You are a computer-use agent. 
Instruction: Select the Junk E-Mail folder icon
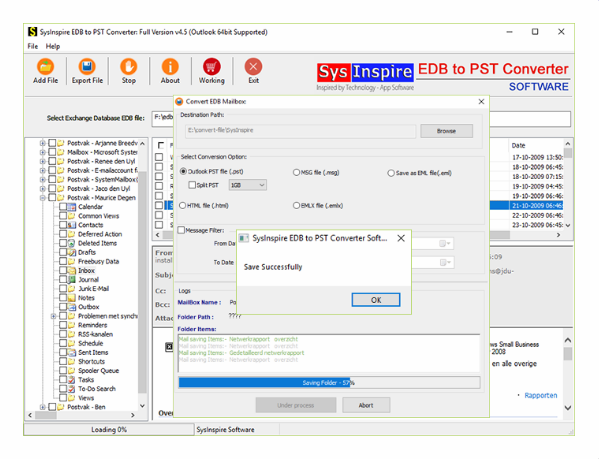71,289
